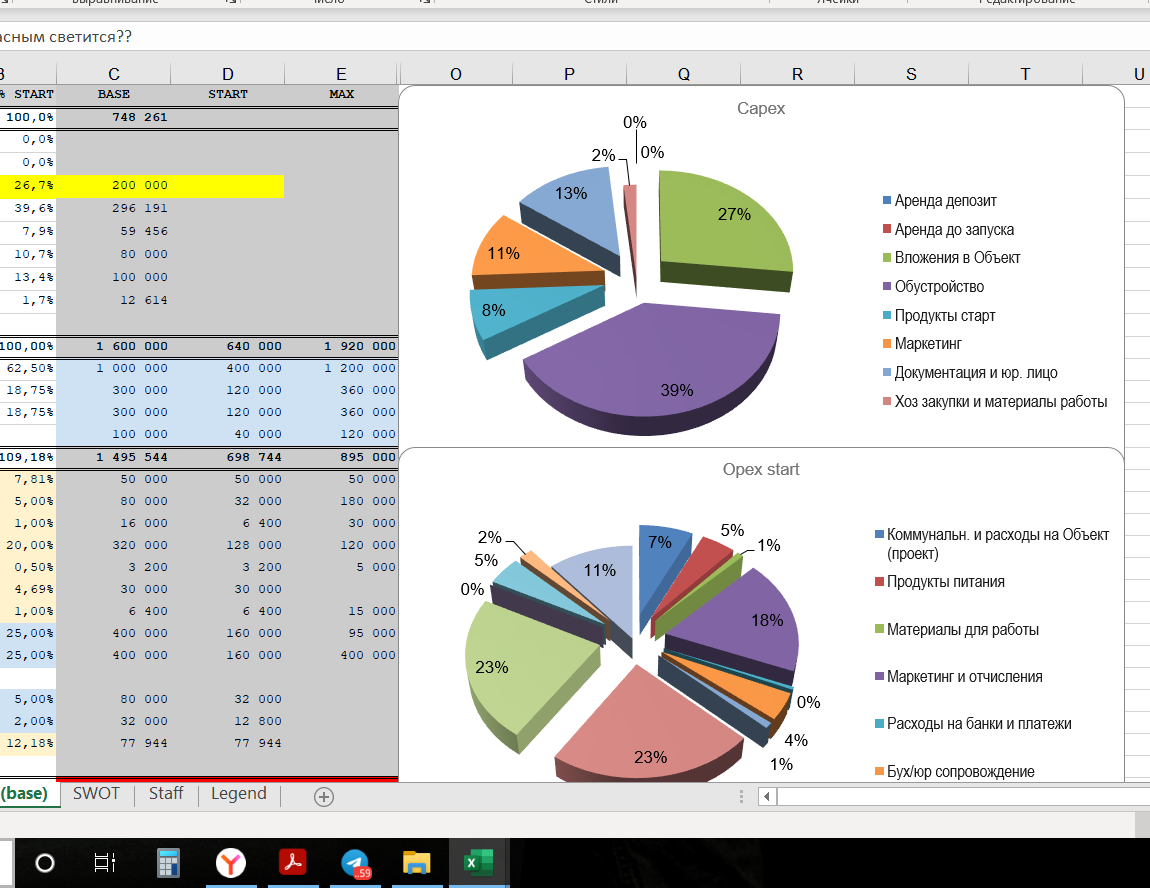Image resolution: width=1150 pixels, height=888 pixels.
Task: Select cell with value 1 495 544
Action: pos(114,457)
